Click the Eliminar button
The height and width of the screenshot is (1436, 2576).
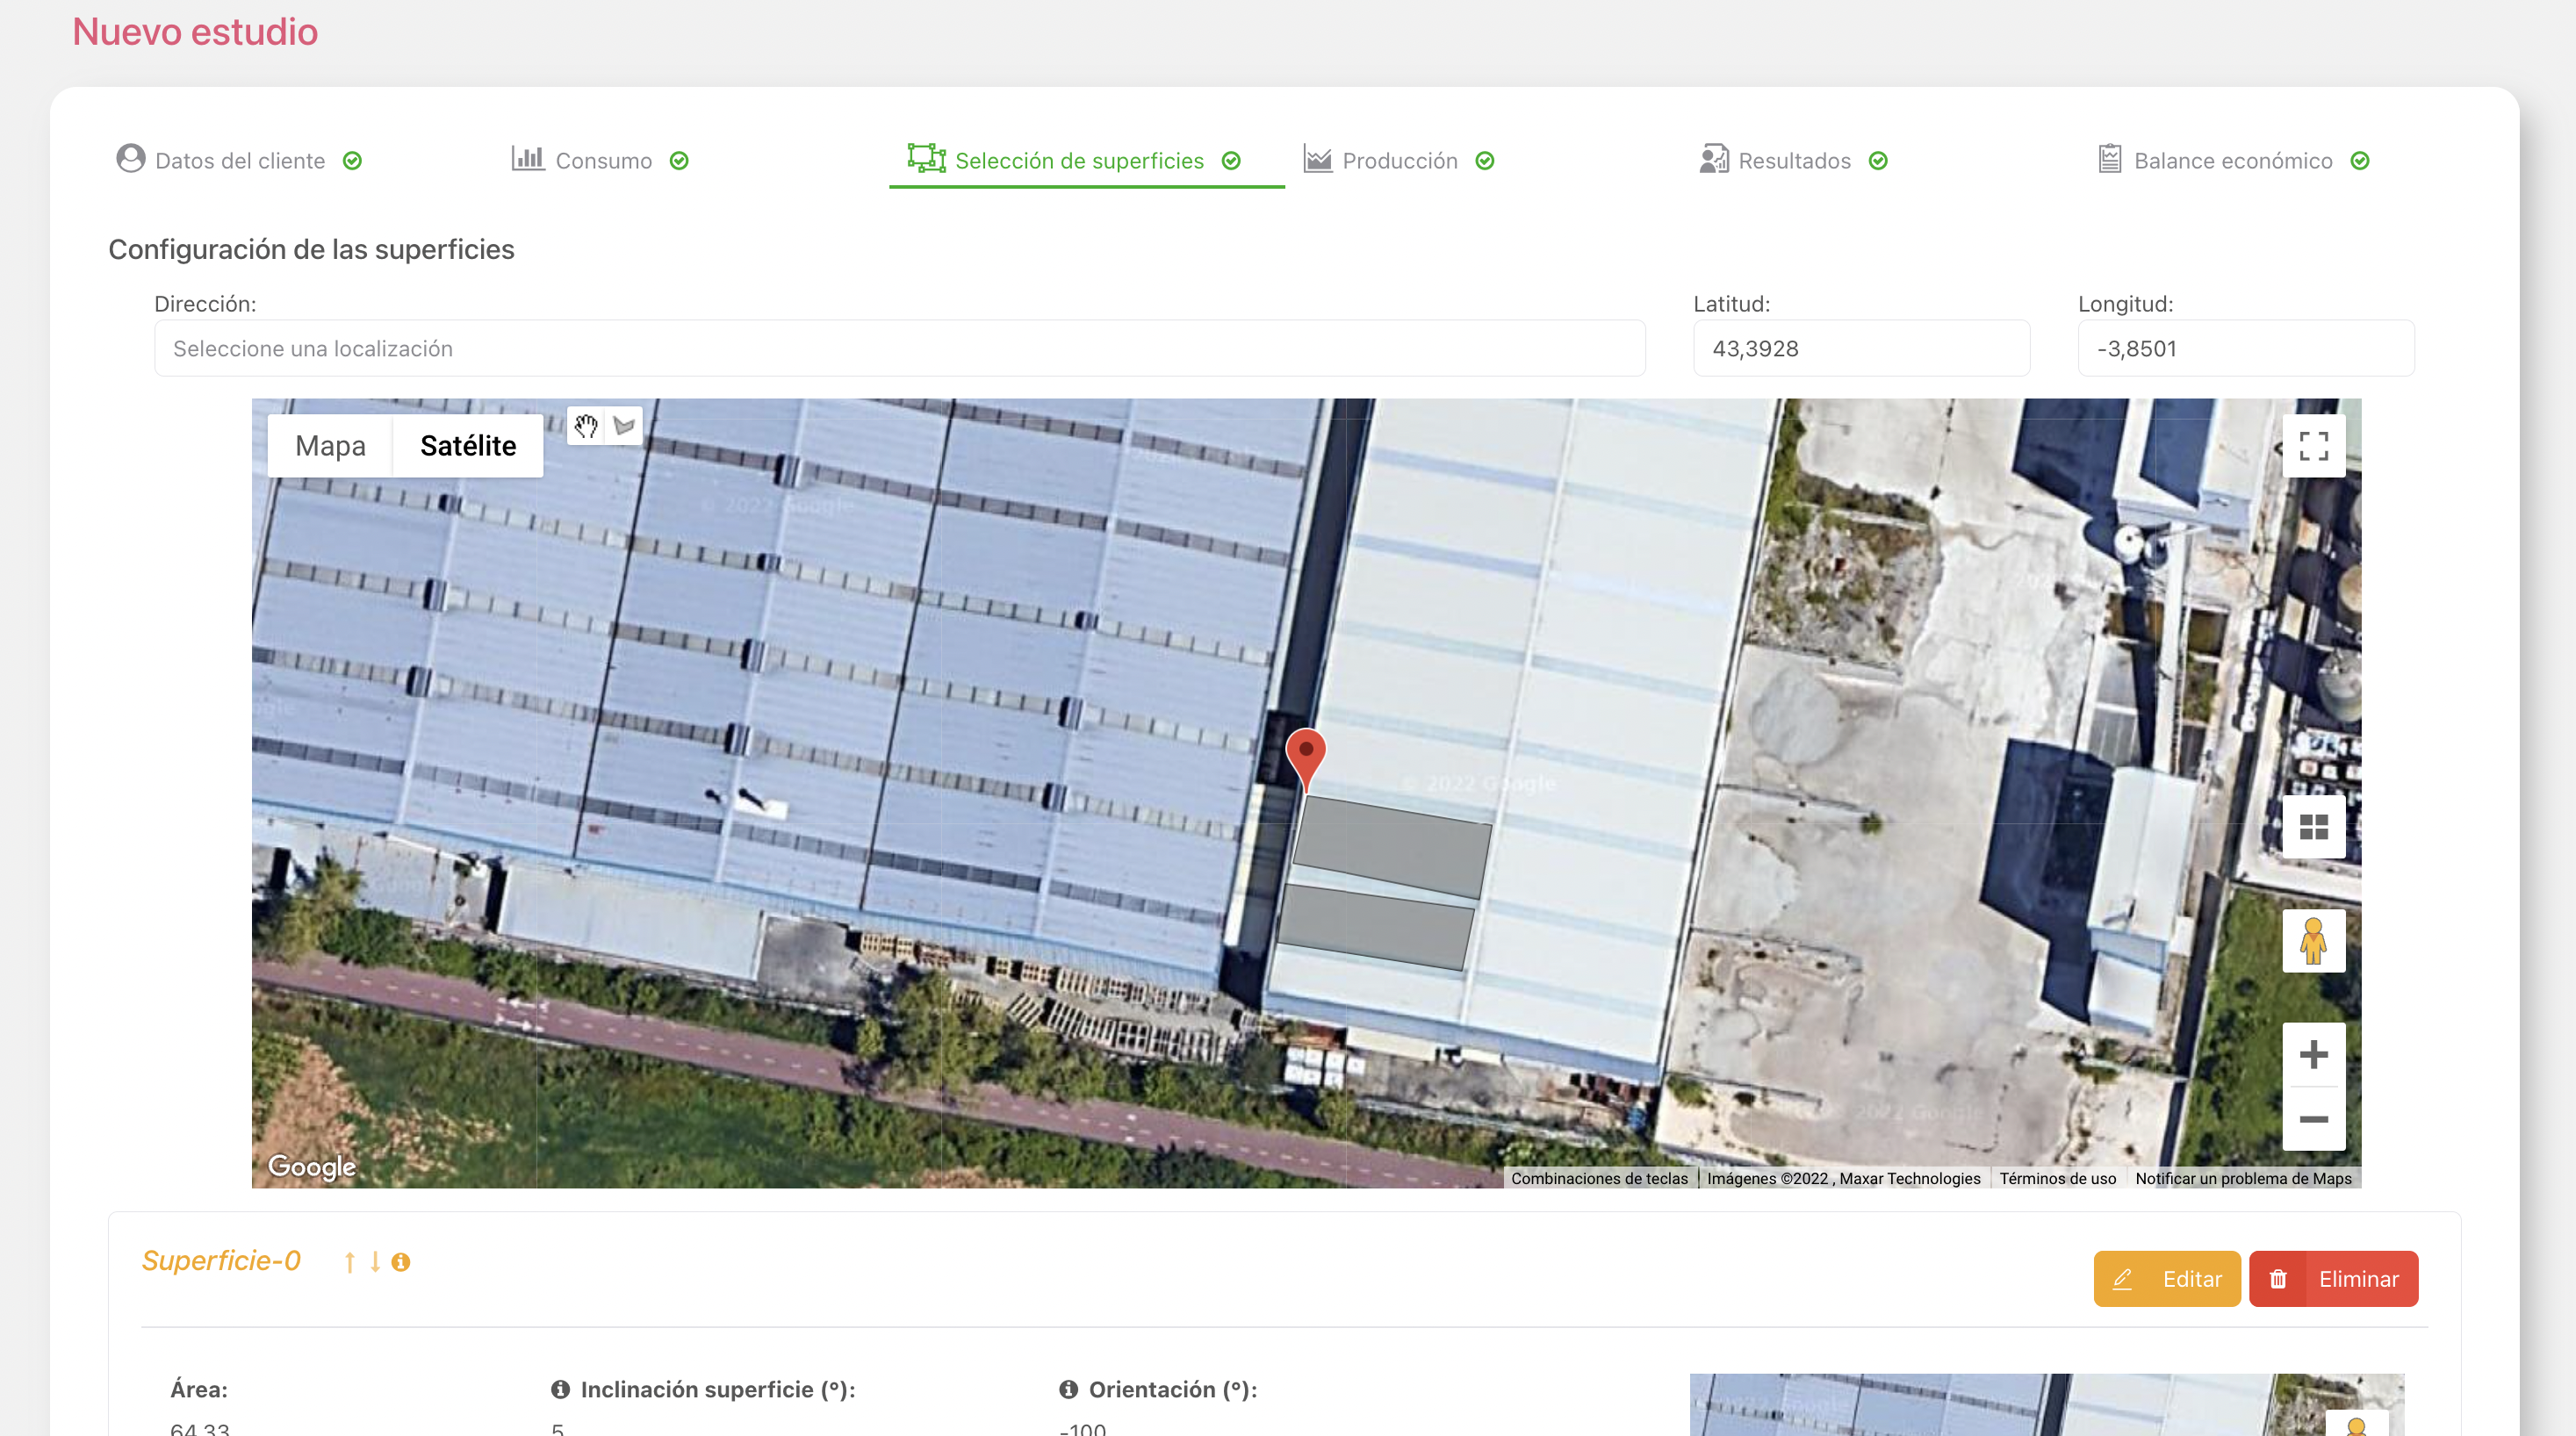coord(2333,1279)
